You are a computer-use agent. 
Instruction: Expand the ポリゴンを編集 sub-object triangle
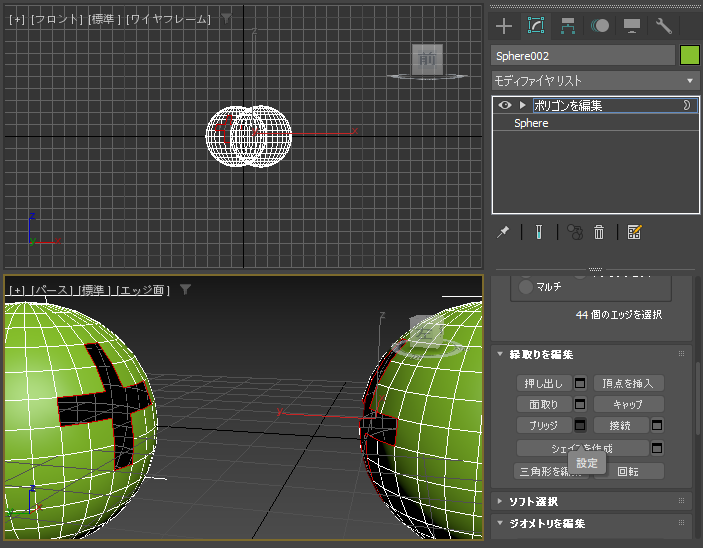522,105
